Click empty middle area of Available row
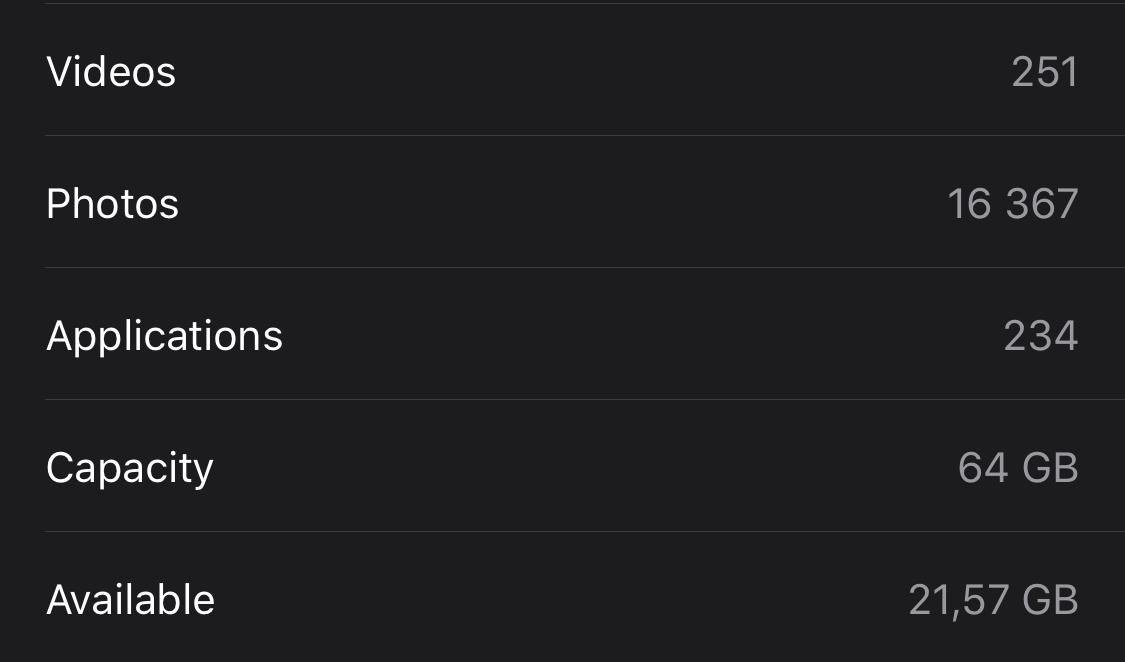 560,598
